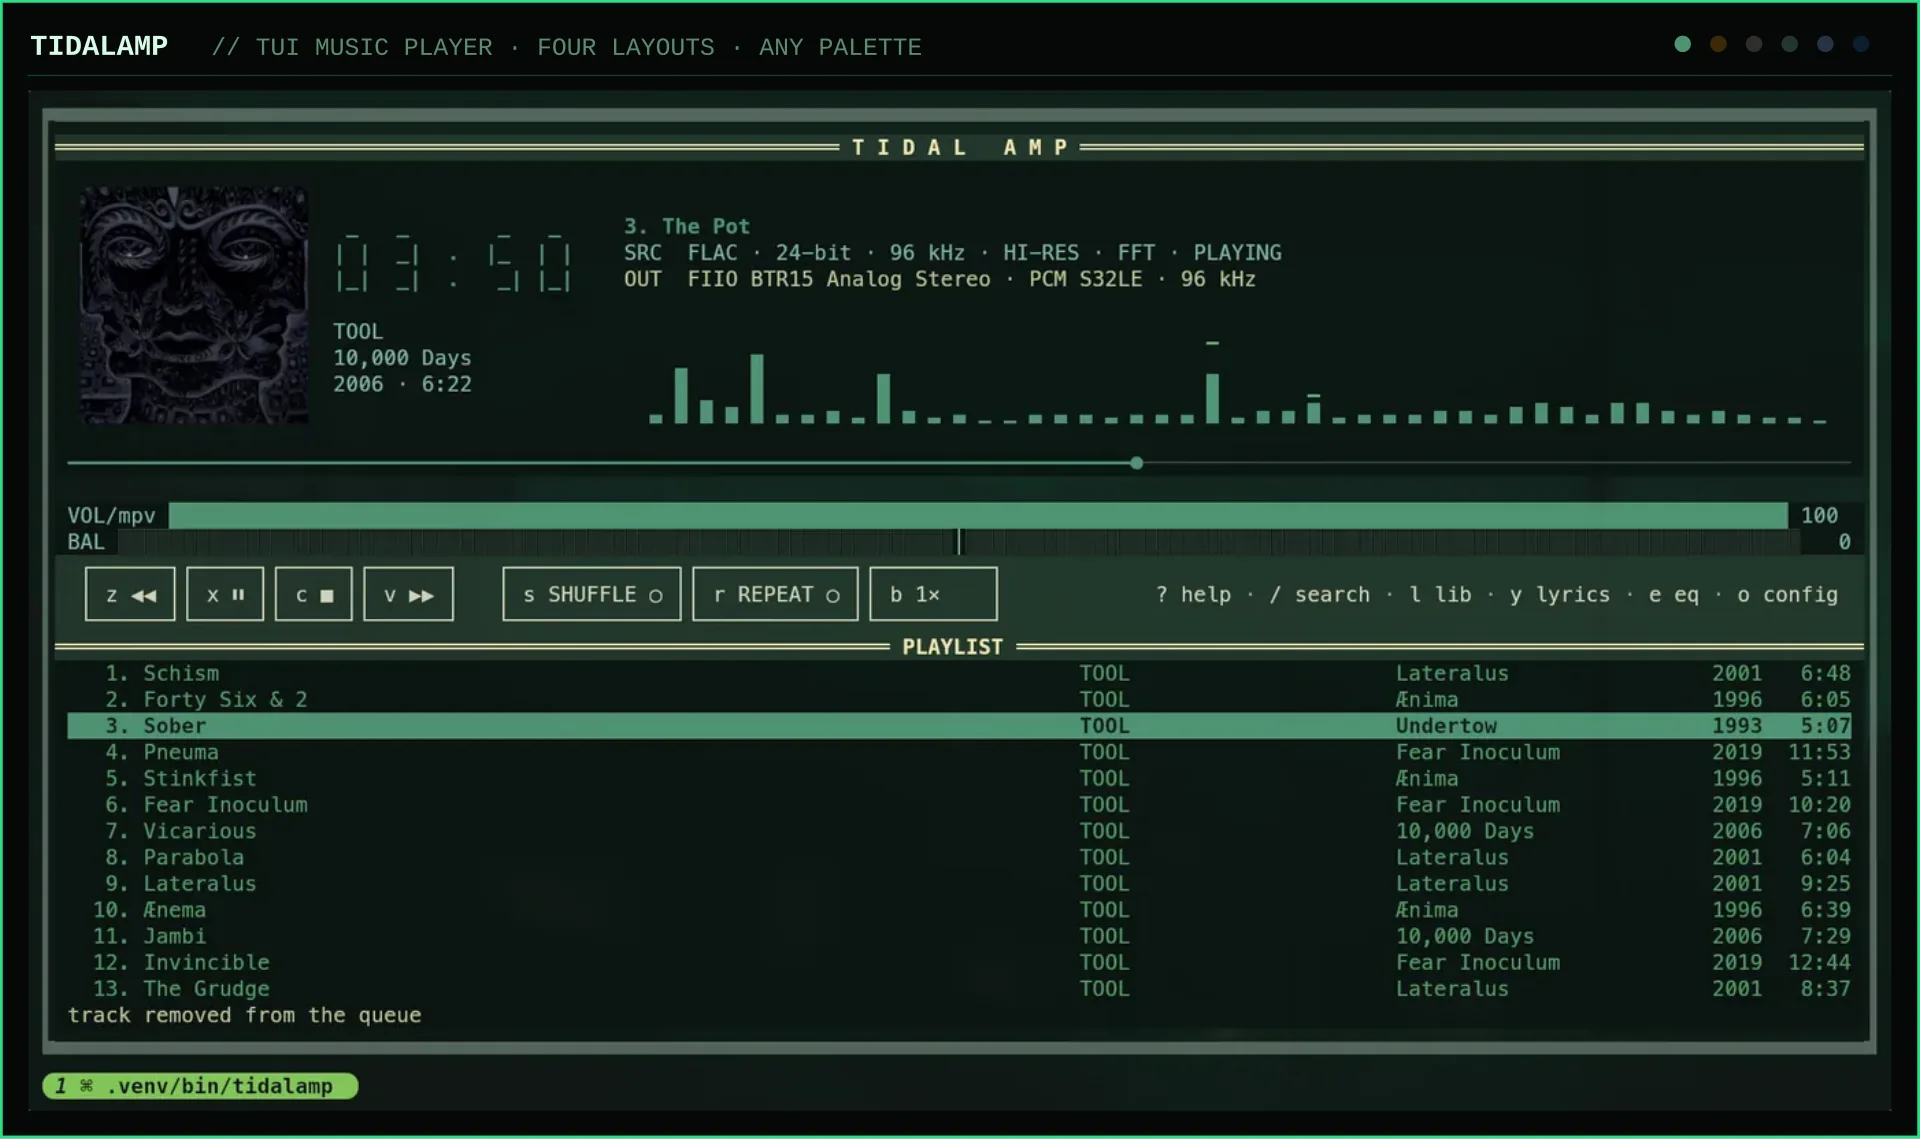Image resolution: width=1920 pixels, height=1139 pixels.
Task: Toggle REPEAT mode
Action: [x=775, y=595]
